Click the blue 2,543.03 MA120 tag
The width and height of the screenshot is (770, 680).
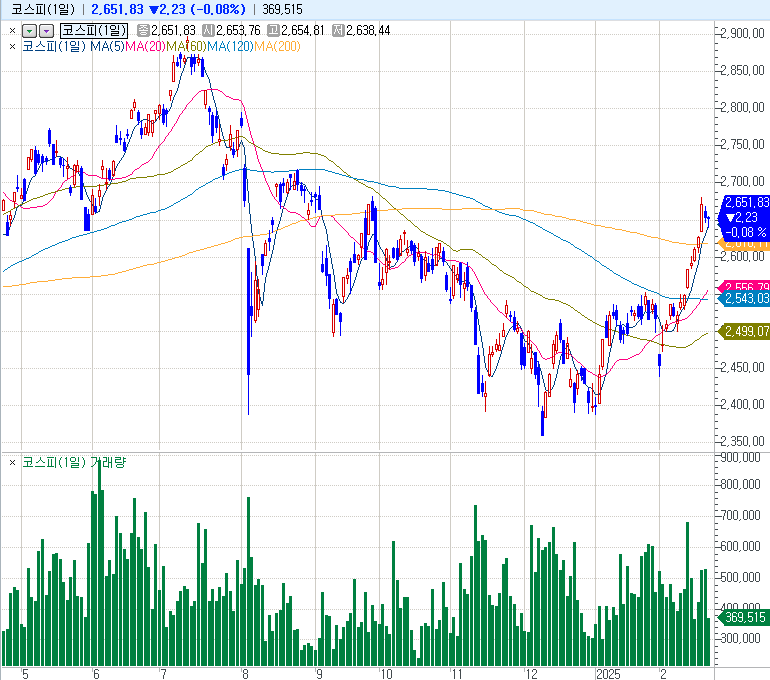click(746, 298)
